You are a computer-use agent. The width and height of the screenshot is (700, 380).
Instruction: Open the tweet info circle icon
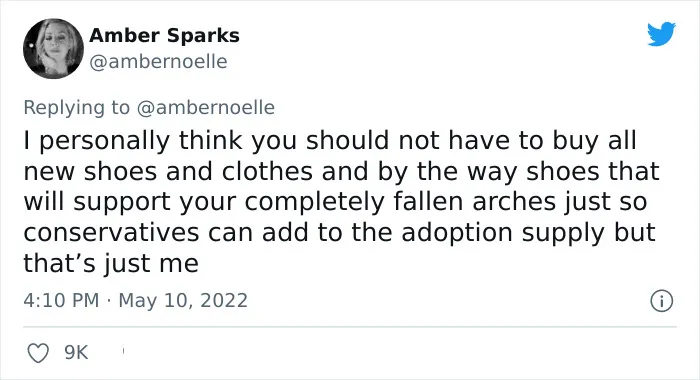point(661,301)
